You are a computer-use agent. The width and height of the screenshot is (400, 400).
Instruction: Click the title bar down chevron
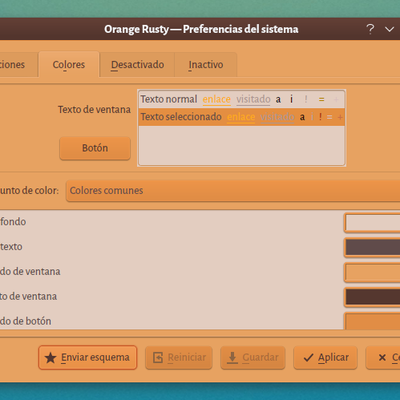click(389, 29)
